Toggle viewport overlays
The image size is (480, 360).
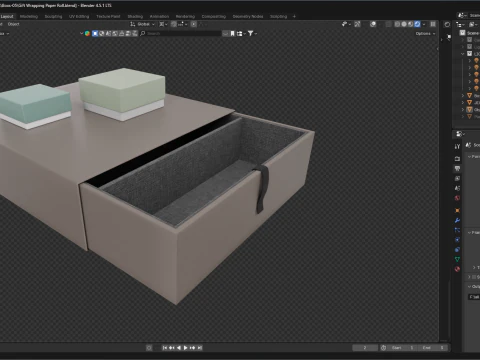point(373,24)
